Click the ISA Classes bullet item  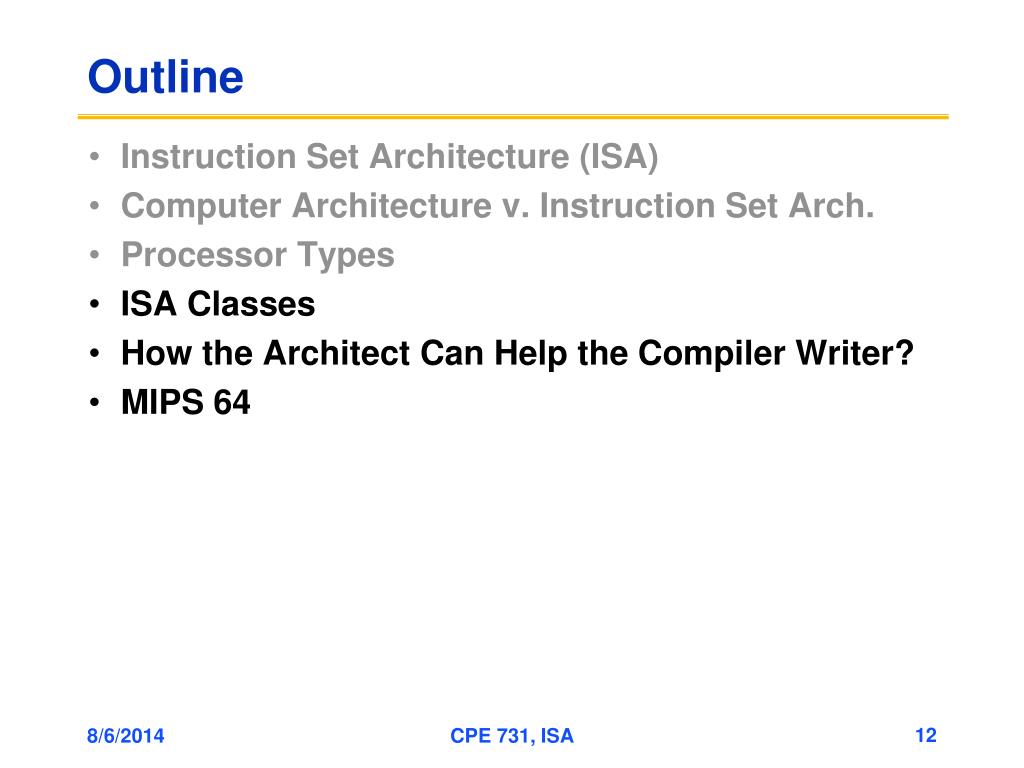click(x=218, y=304)
